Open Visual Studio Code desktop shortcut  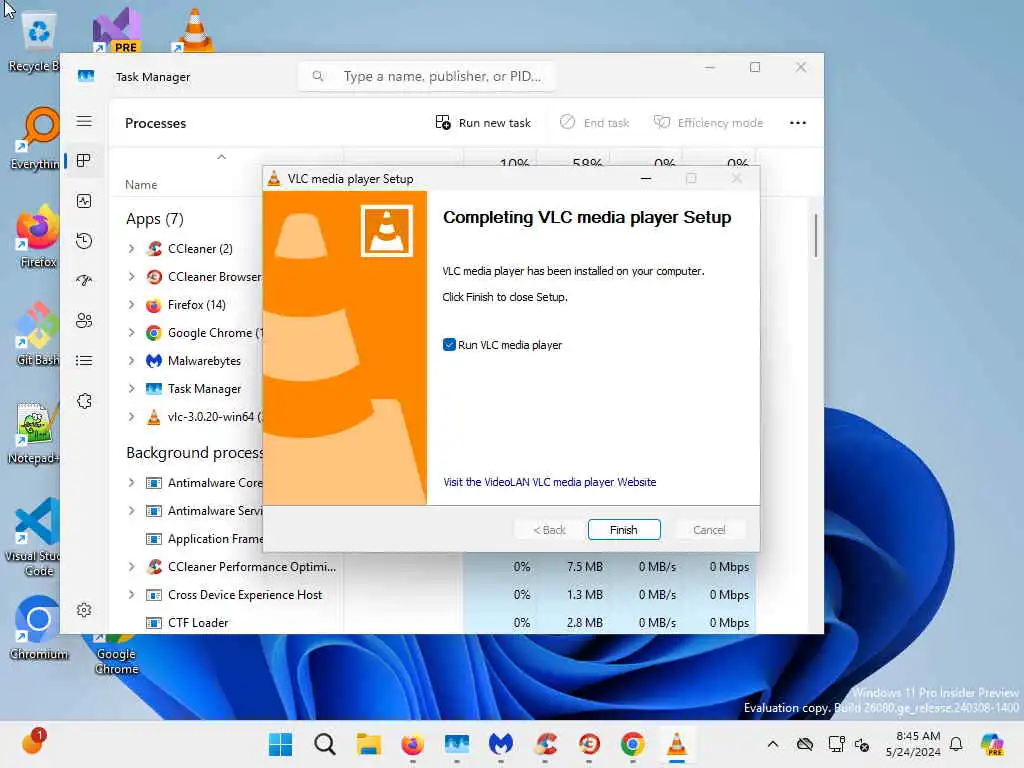(34, 537)
